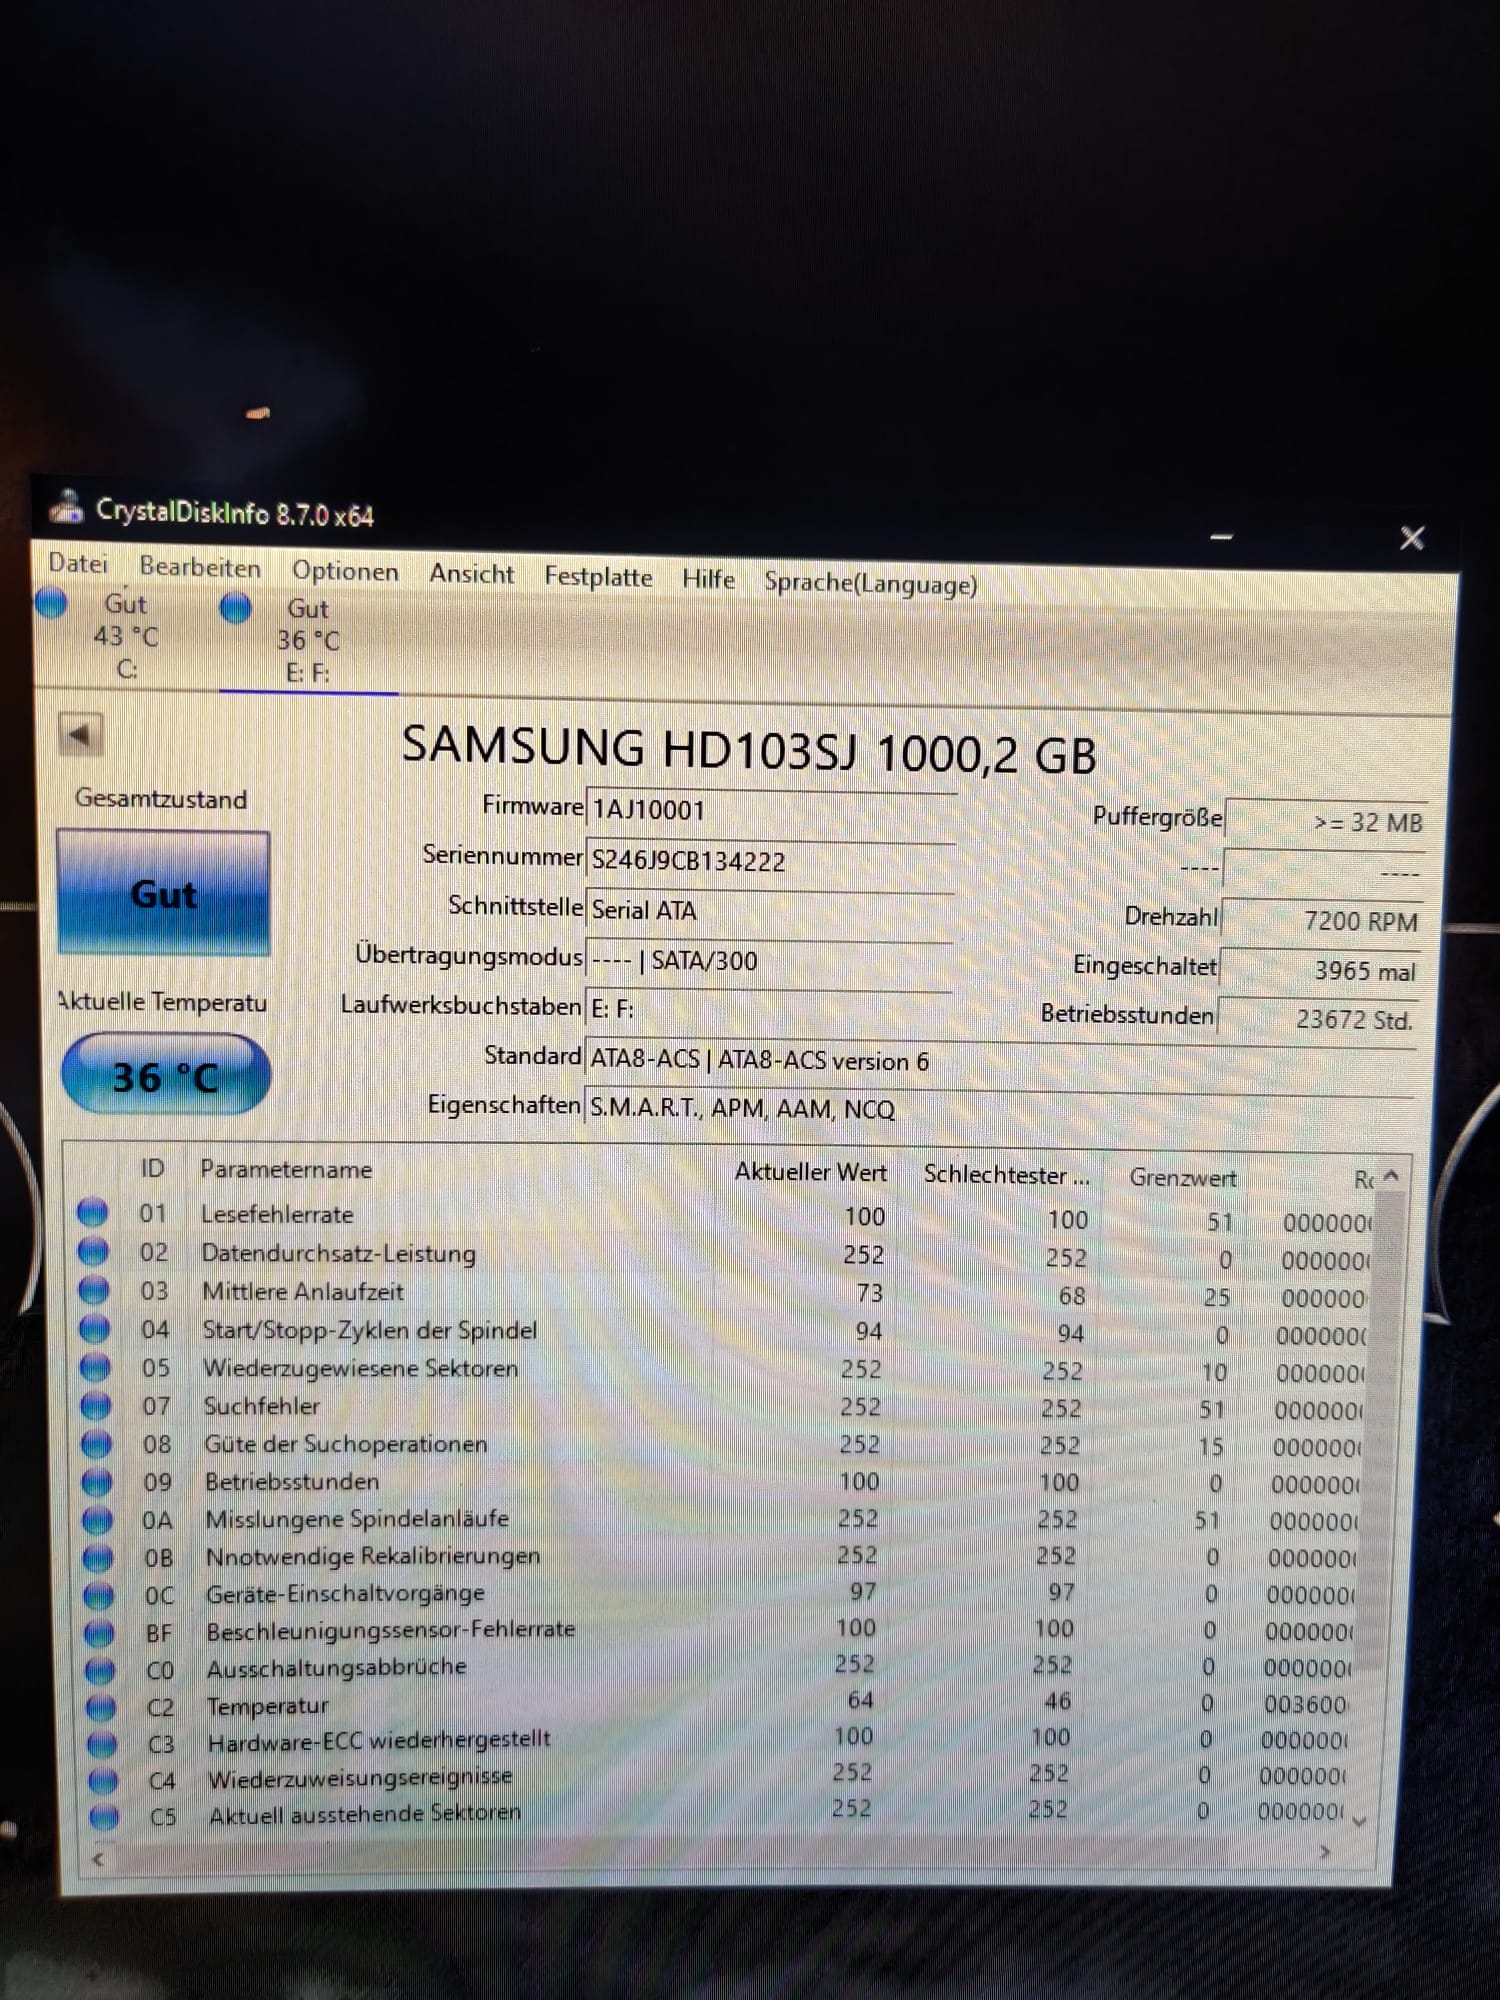Minimize the CrystalDiskInfo window
1500x2000 pixels.
[x=1221, y=536]
